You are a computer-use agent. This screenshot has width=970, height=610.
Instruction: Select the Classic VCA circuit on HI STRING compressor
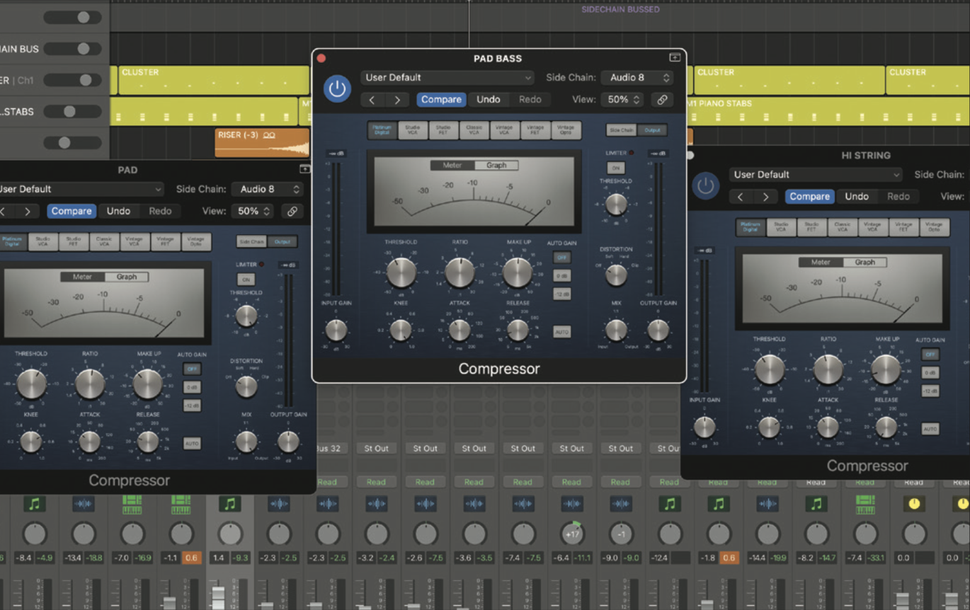pos(841,226)
